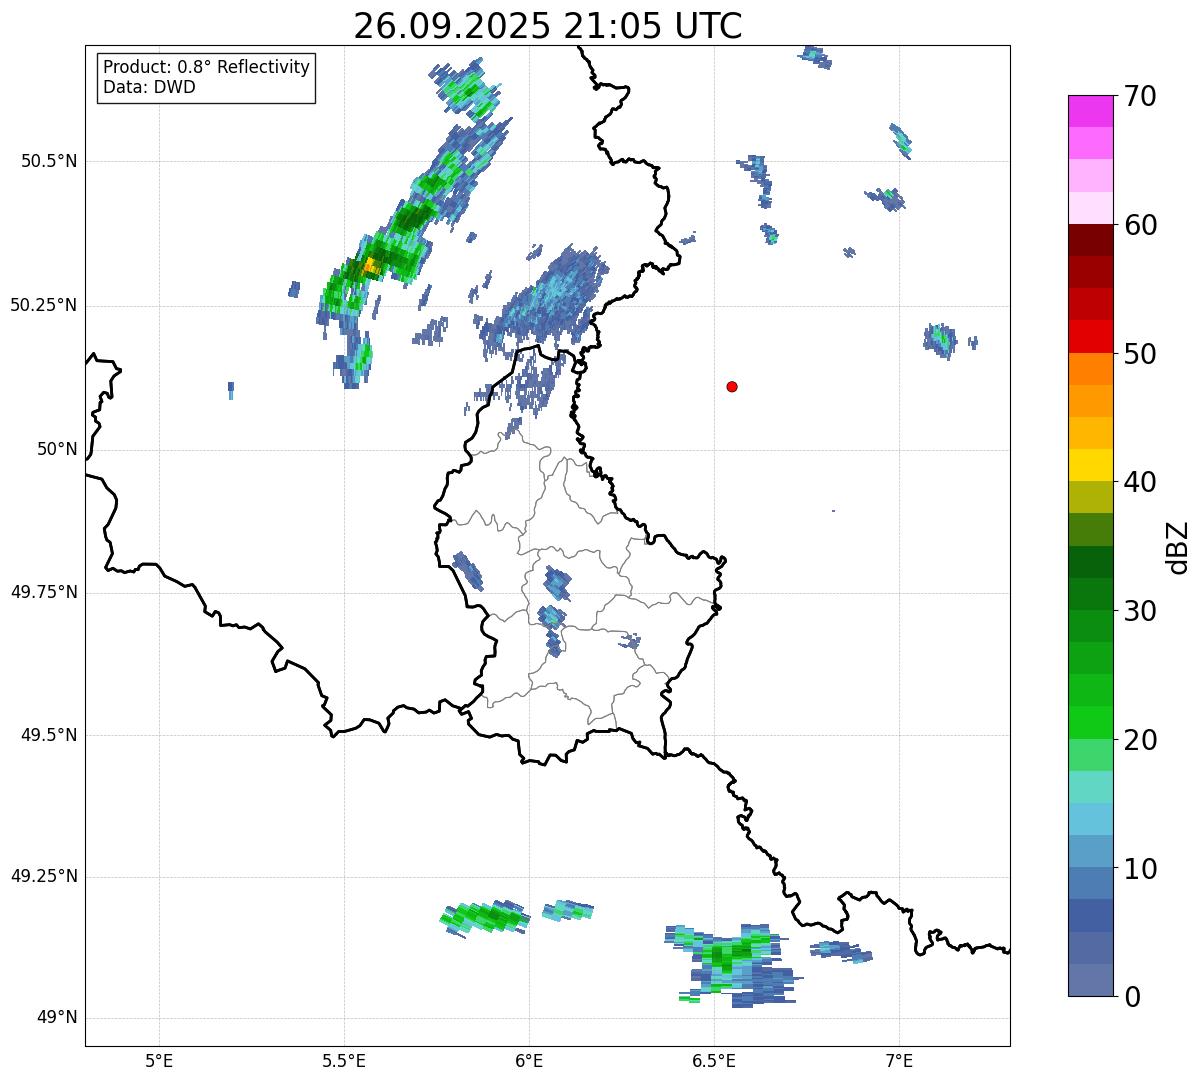Click the colorbar value 20
The image size is (1202, 1081).
(x=1140, y=739)
